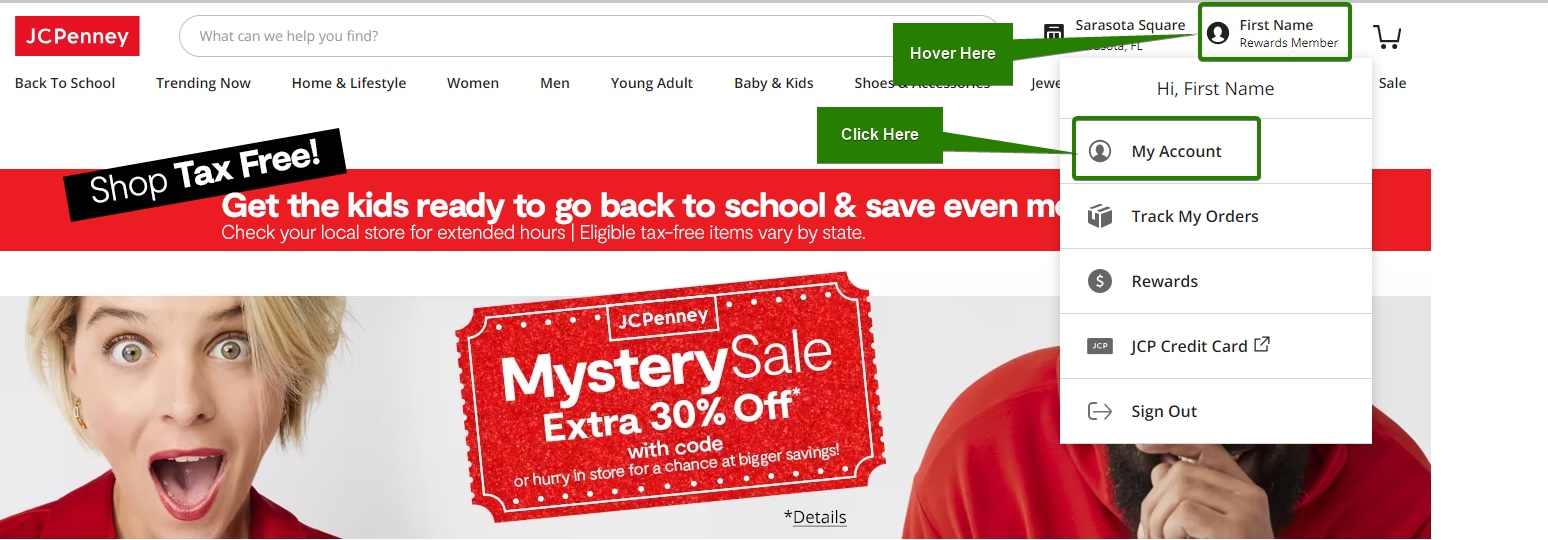The height and width of the screenshot is (540, 1548).
Task: Open the Young Adult navigation item
Action: (652, 83)
